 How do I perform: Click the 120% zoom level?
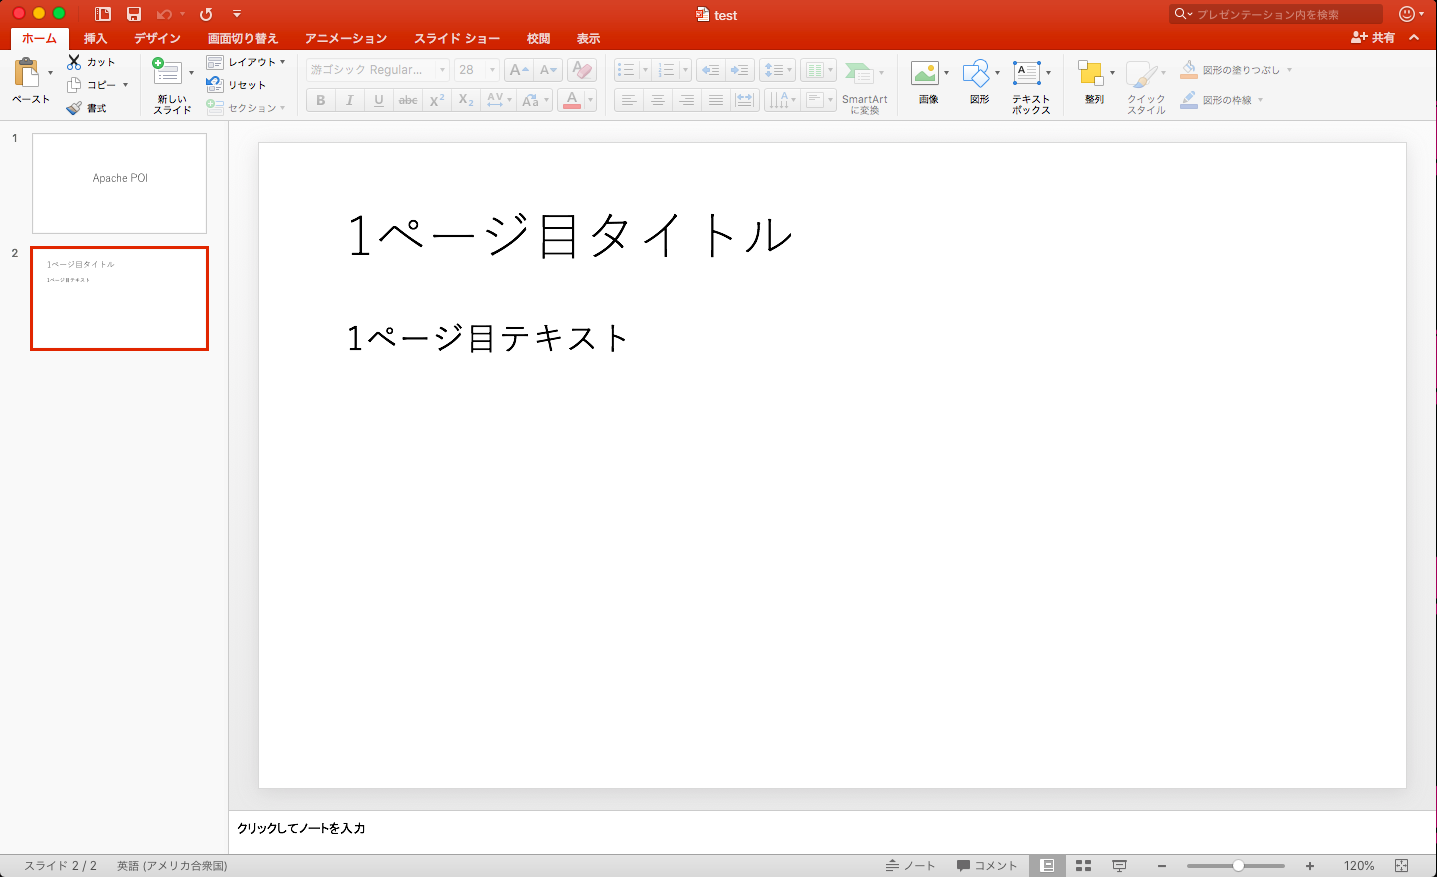1359,866
